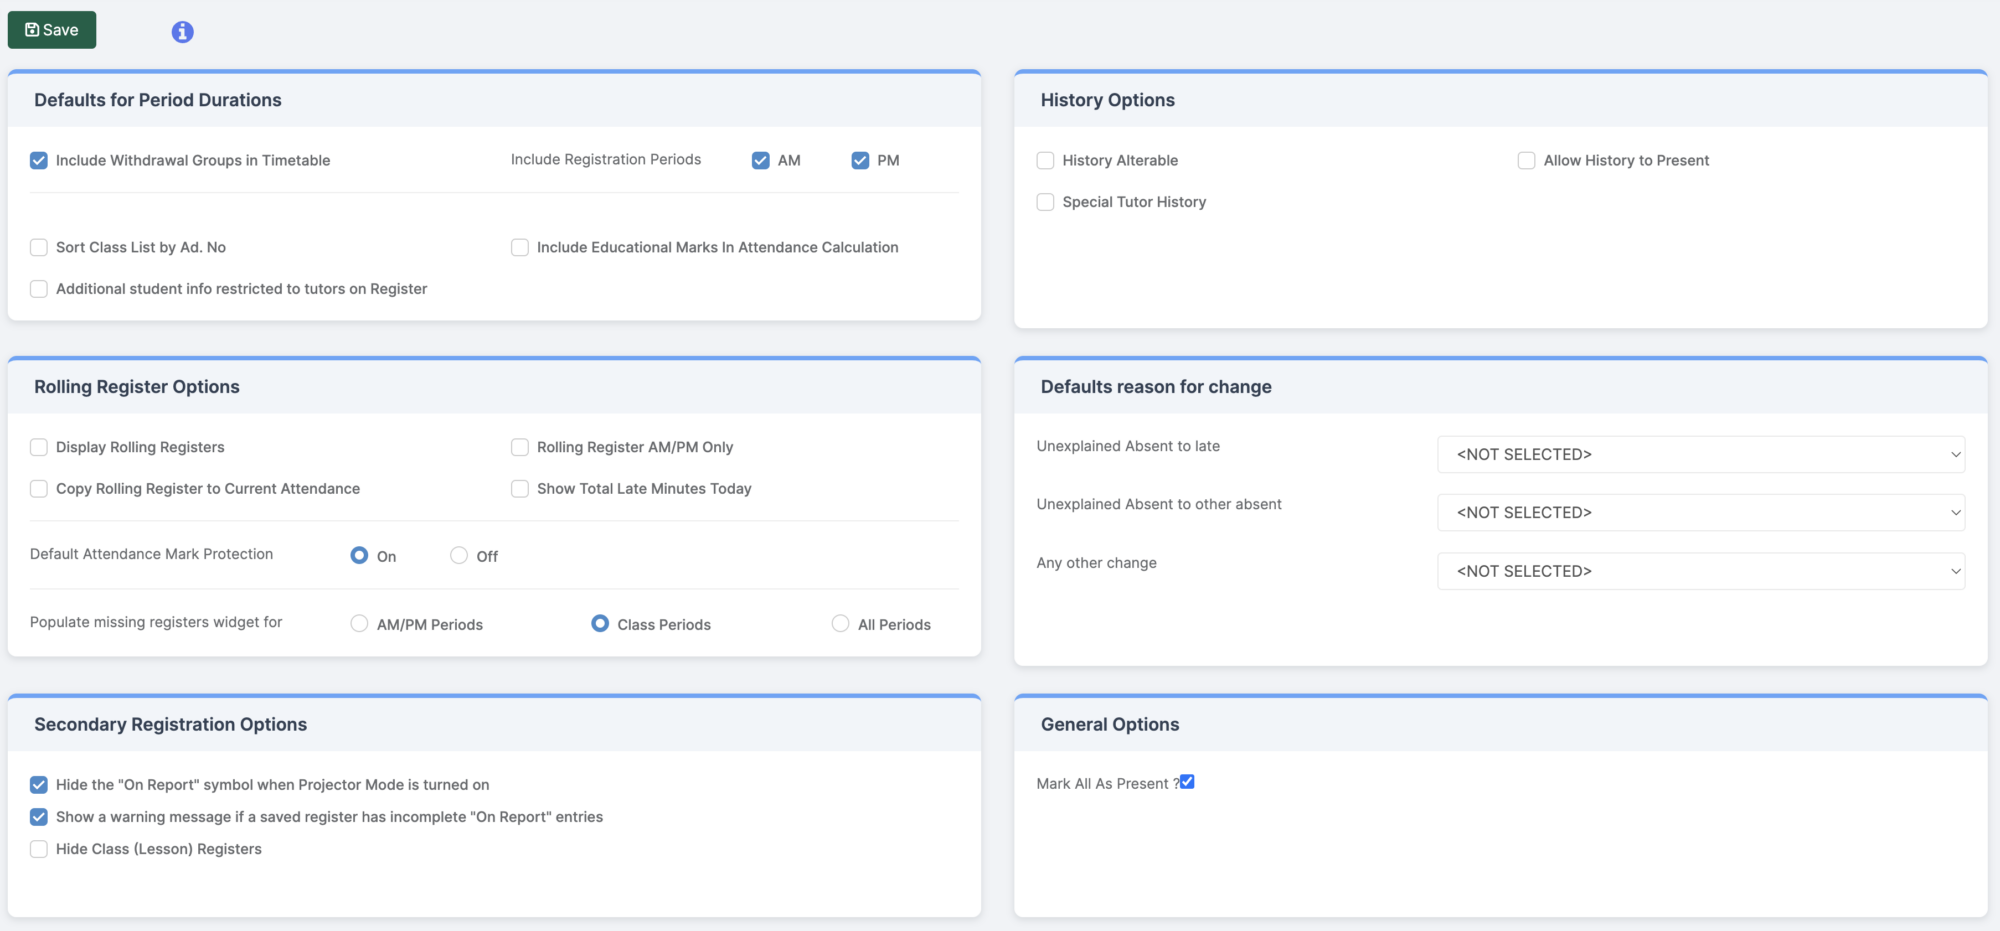The width and height of the screenshot is (2000, 931).
Task: Choose AM/PM Periods radio option
Action: (x=359, y=623)
